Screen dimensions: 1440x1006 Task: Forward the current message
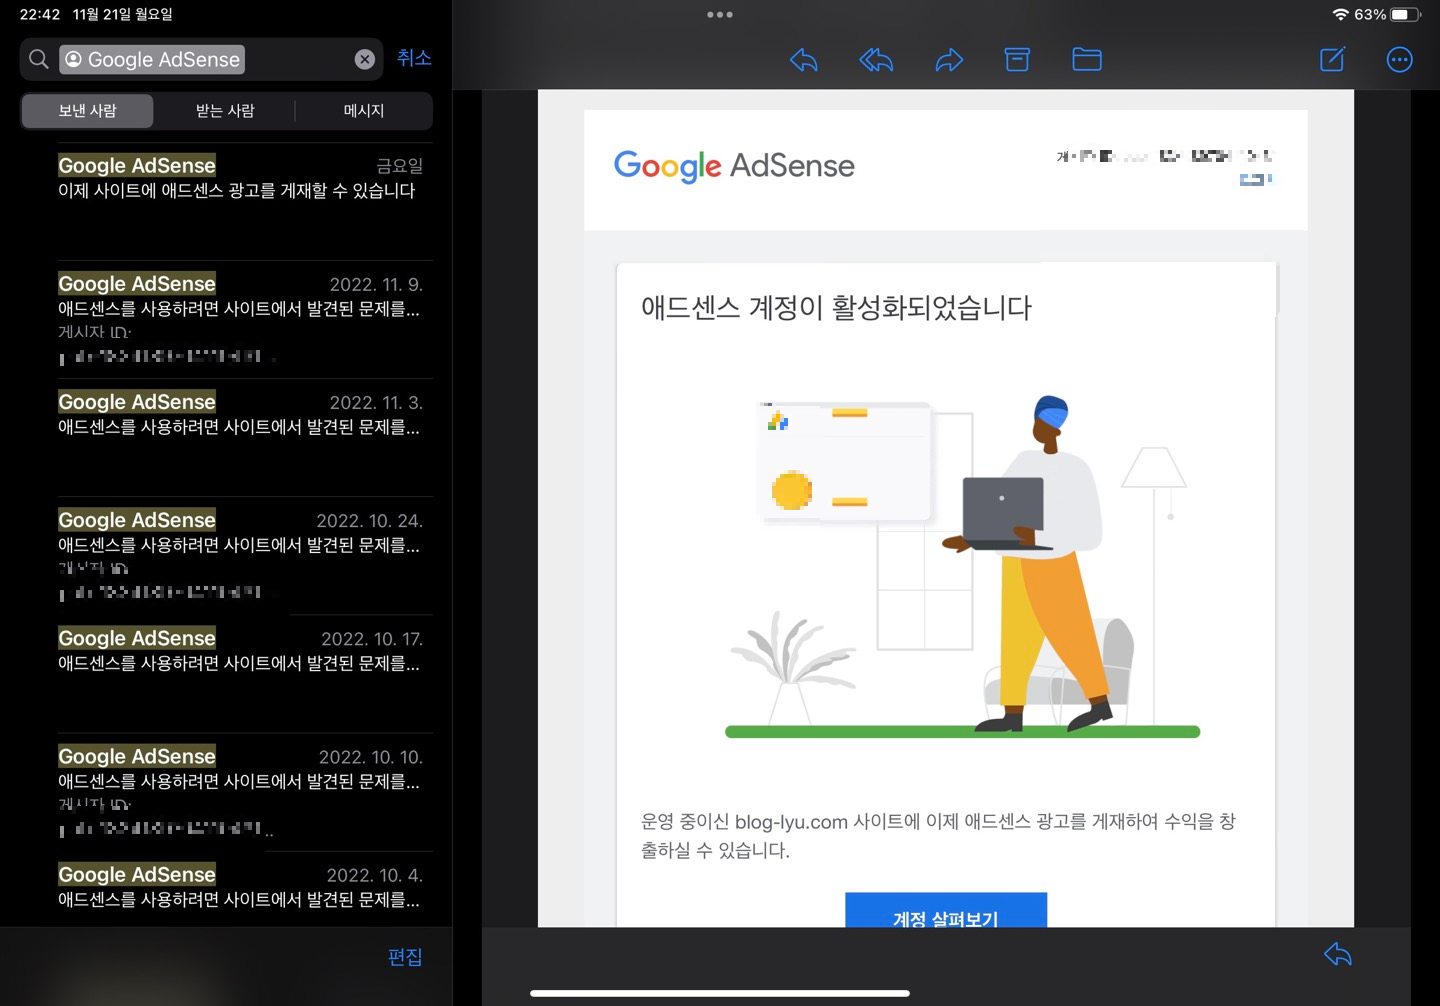[x=950, y=60]
